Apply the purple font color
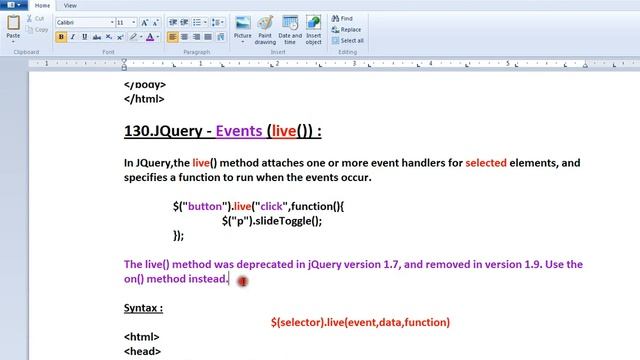The height and width of the screenshot is (360, 640). pyautogui.click(x=150, y=37)
